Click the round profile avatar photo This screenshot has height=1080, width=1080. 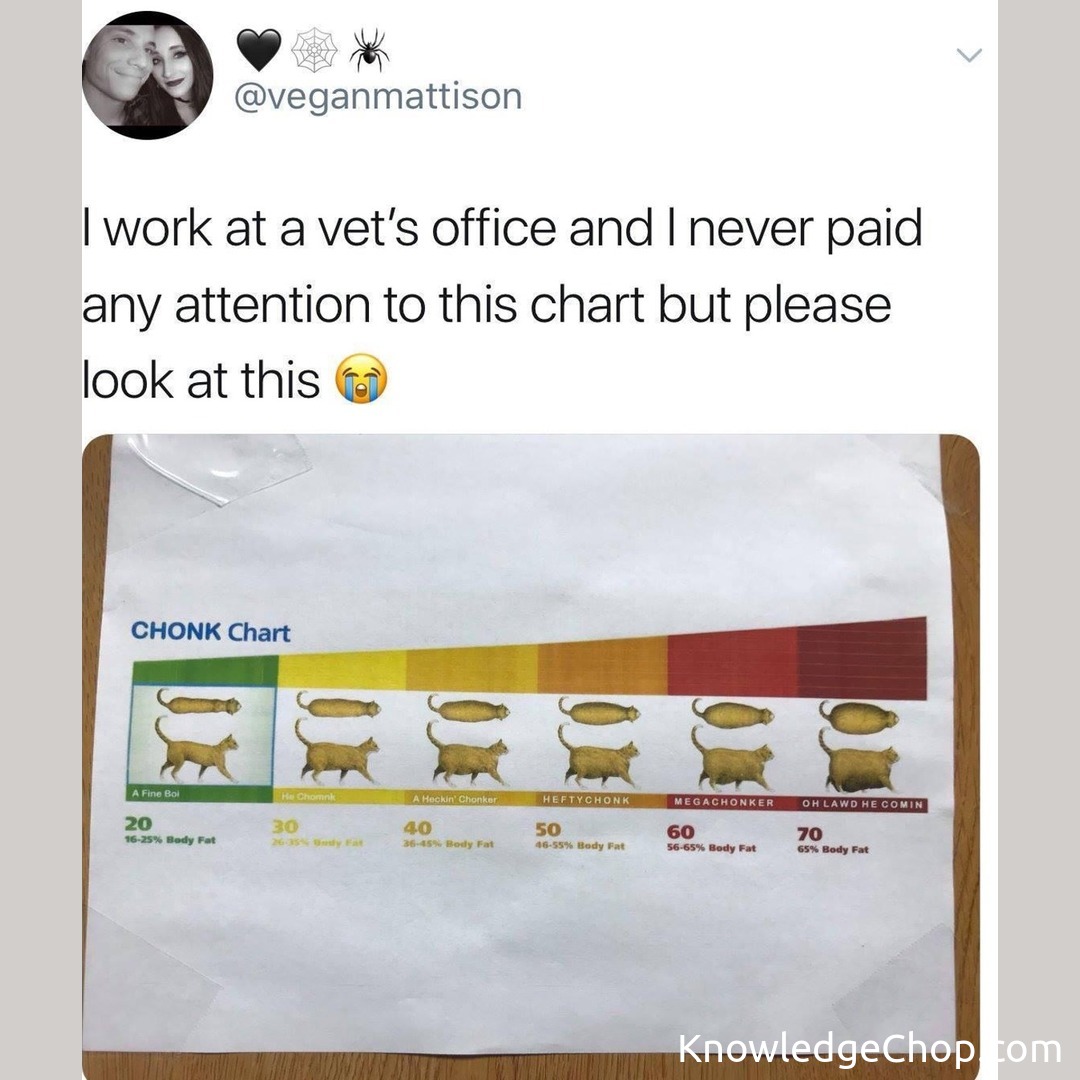tap(147, 75)
